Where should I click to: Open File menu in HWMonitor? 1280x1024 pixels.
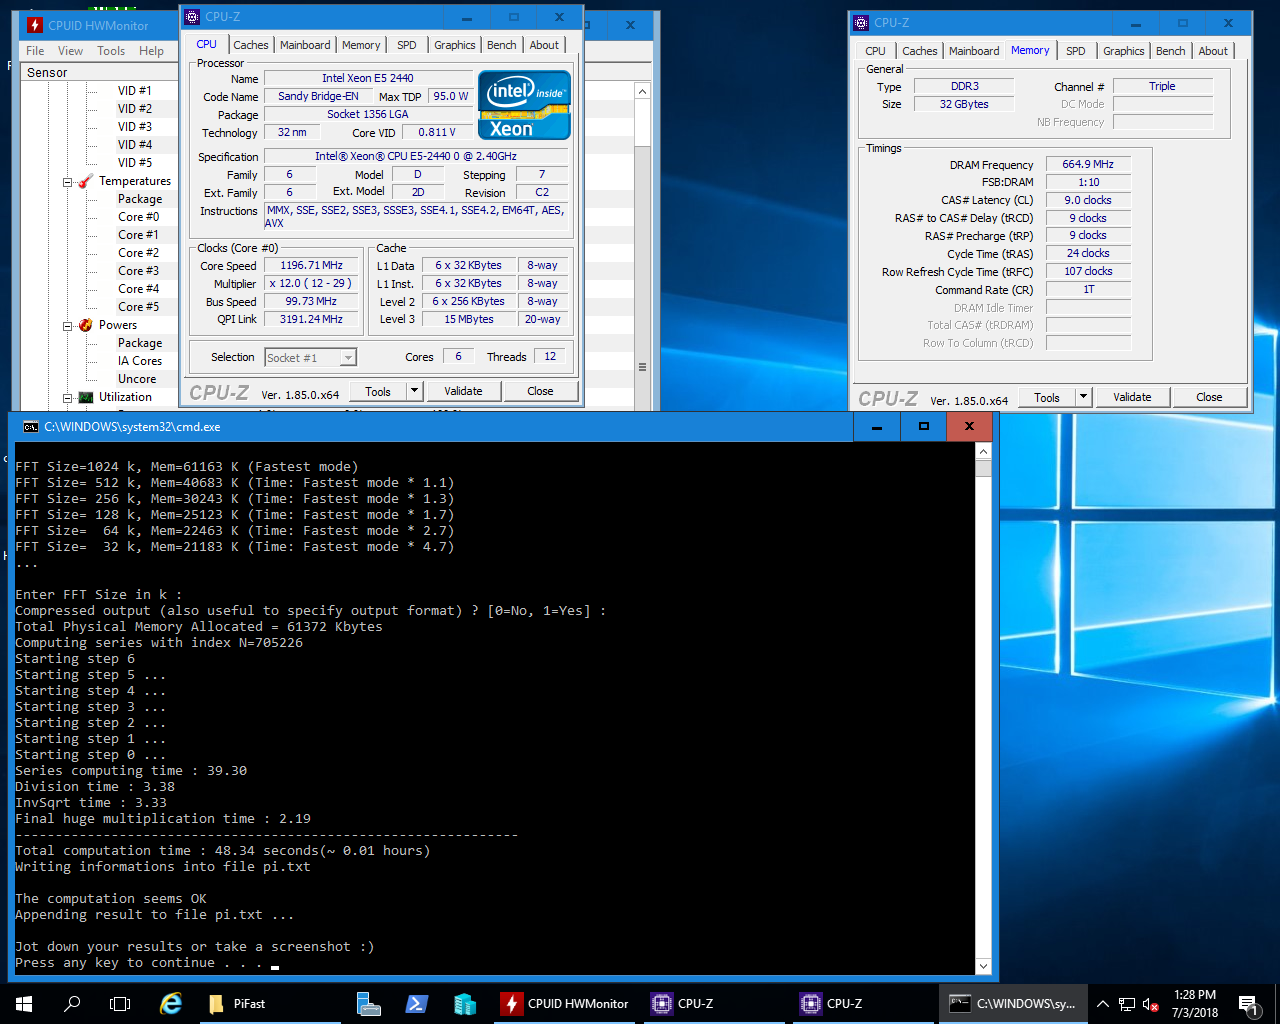point(35,51)
